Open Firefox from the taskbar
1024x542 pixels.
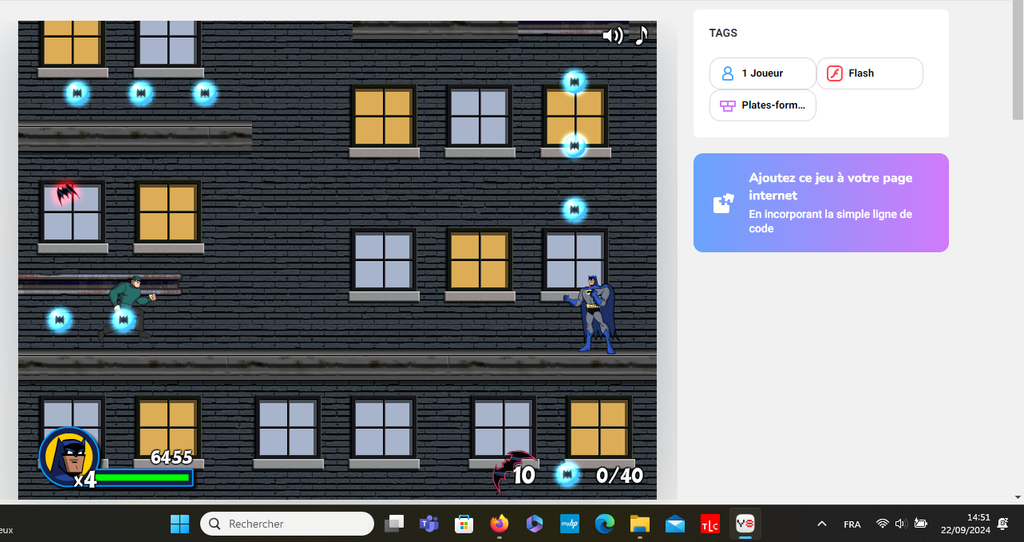click(500, 524)
